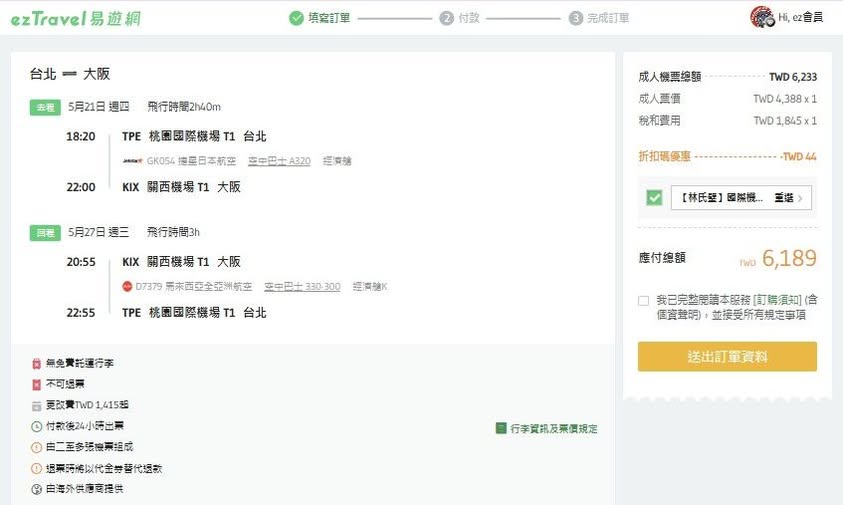Click the step 3 完成訂單 circle icon

click(576, 18)
